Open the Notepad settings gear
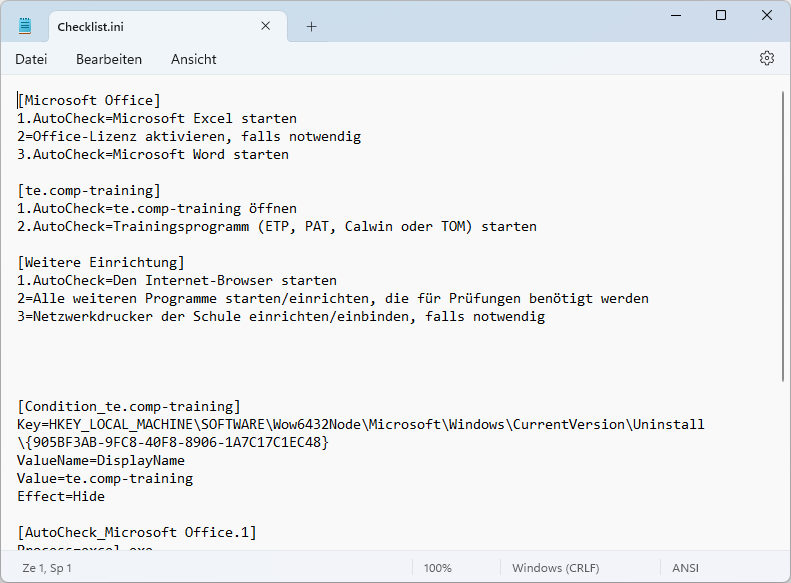791x583 pixels. coord(766,59)
